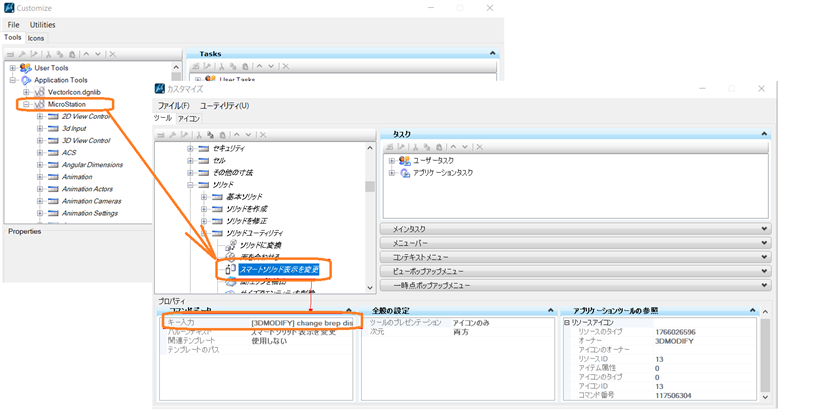Select the スマートソリッド表示を変更 tool
The image size is (839, 419).
pos(279,270)
